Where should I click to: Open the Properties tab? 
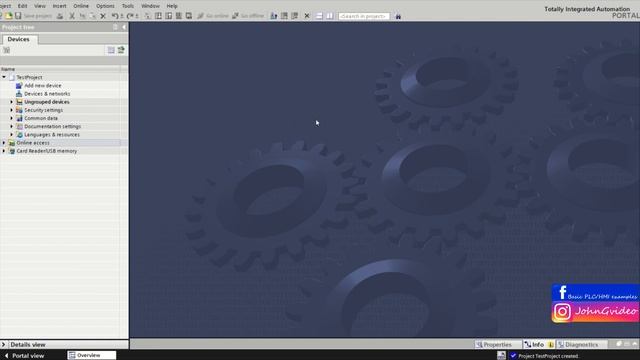[498, 344]
